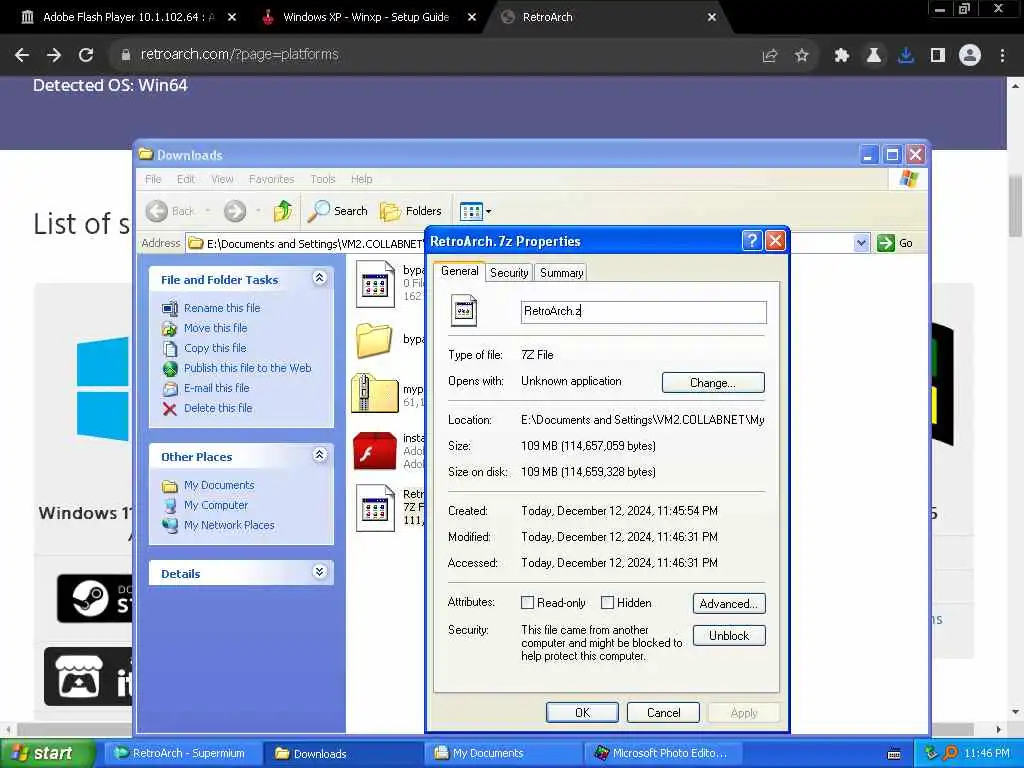The width and height of the screenshot is (1024, 768).
Task: Open the View menu in Downloads
Action: click(222, 179)
